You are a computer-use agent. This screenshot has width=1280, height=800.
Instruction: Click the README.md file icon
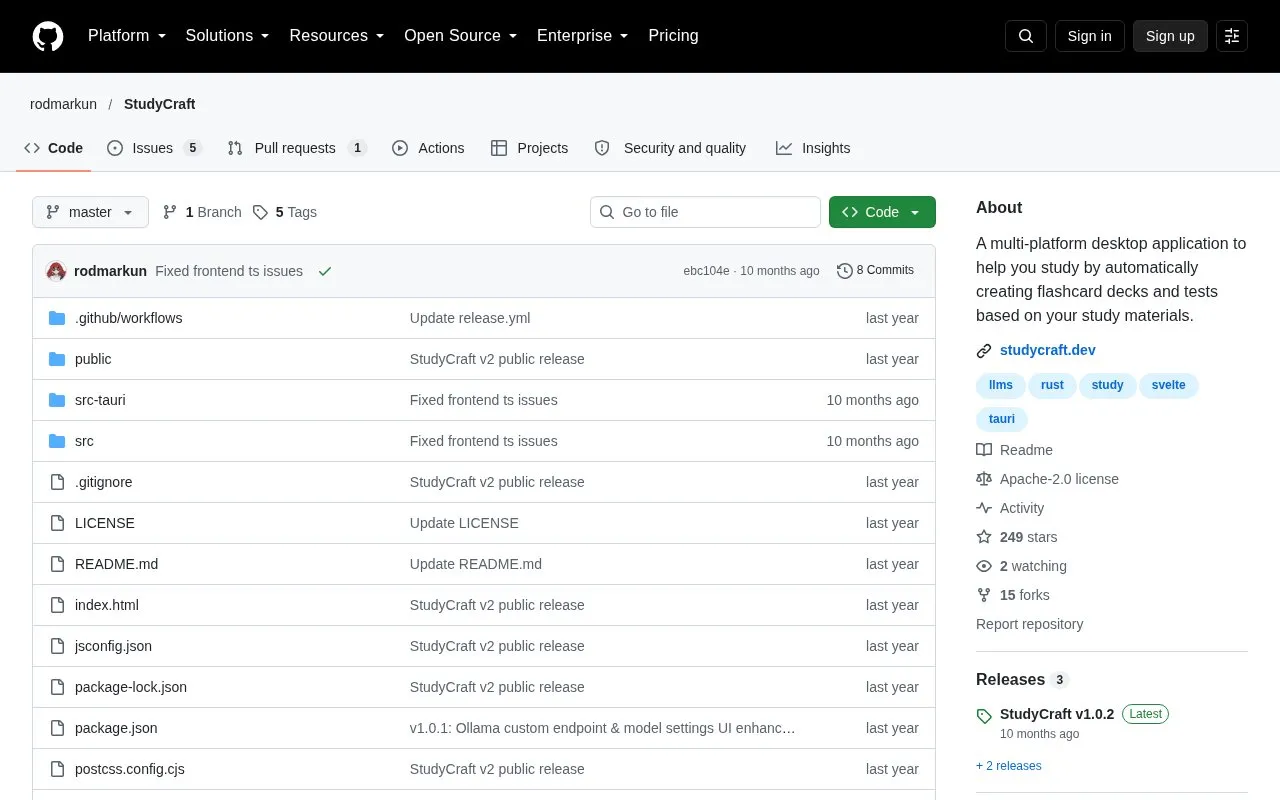pyautogui.click(x=57, y=564)
